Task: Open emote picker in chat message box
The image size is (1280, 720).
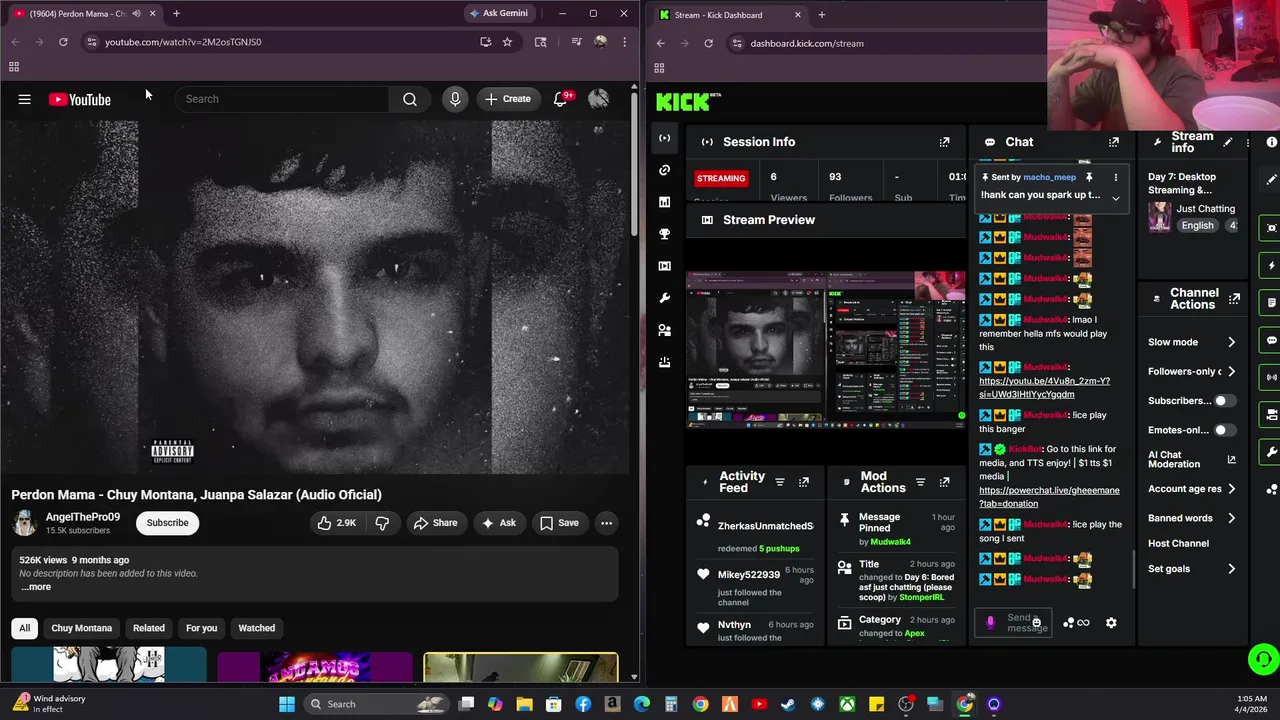Action: (1036, 623)
